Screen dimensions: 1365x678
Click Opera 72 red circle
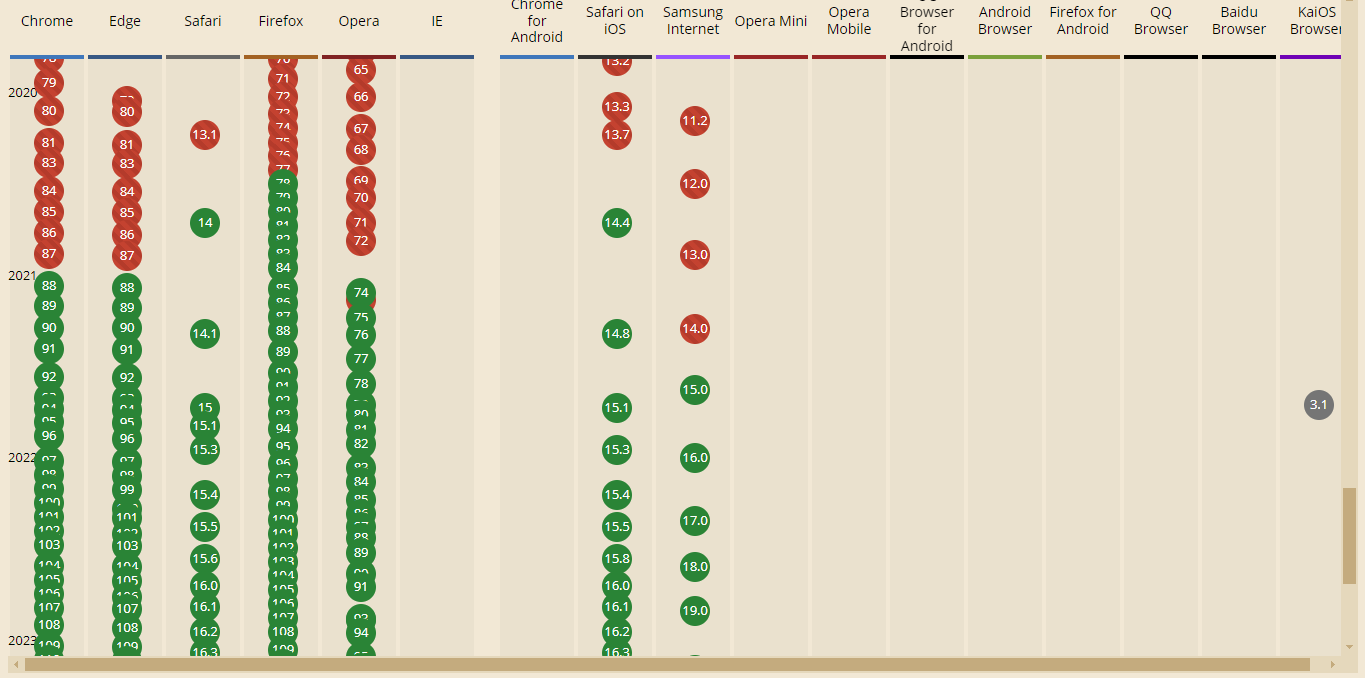click(x=361, y=240)
